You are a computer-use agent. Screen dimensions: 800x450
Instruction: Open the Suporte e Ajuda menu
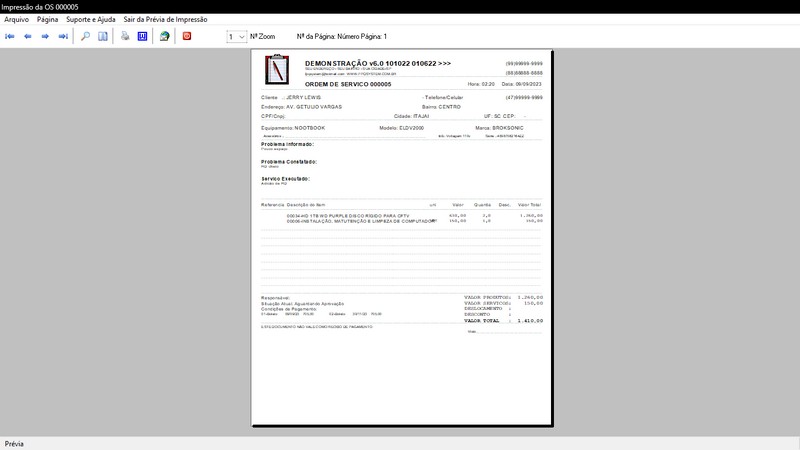[91, 19]
